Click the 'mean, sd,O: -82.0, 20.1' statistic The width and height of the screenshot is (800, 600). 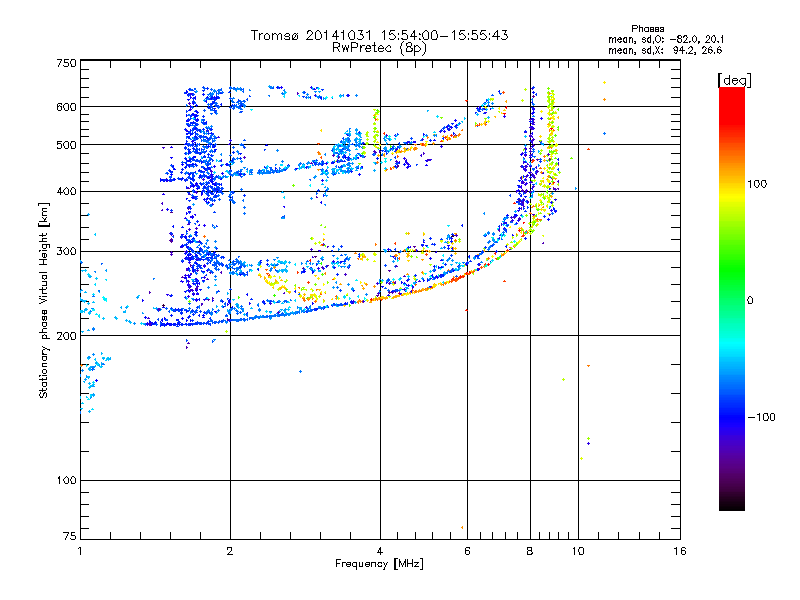click(x=666, y=39)
